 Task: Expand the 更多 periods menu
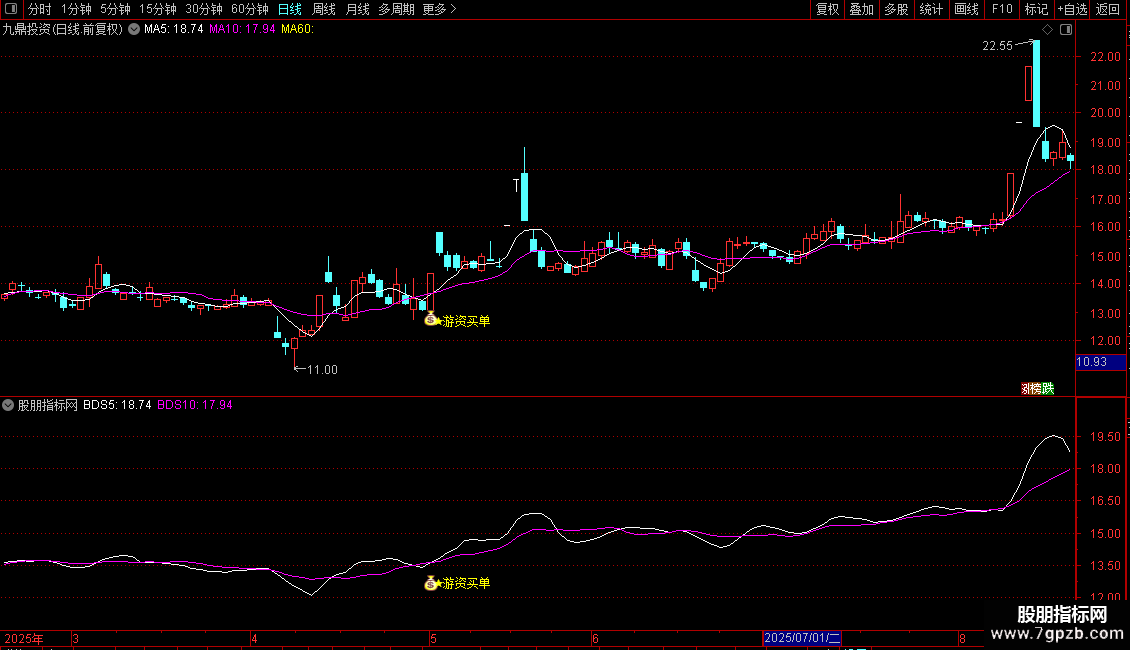(439, 9)
